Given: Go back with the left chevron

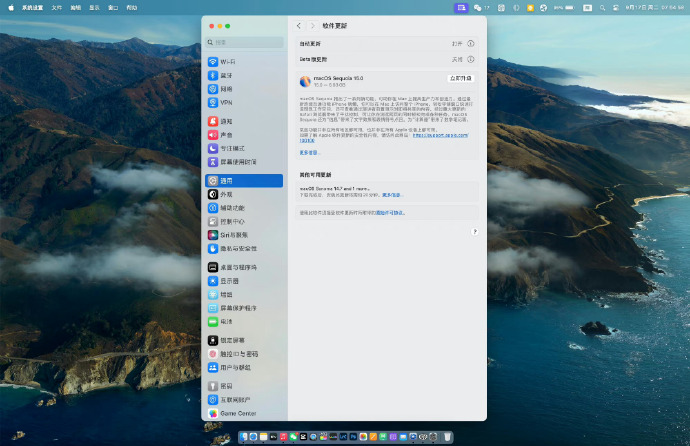Looking at the screenshot, I should pyautogui.click(x=299, y=26).
